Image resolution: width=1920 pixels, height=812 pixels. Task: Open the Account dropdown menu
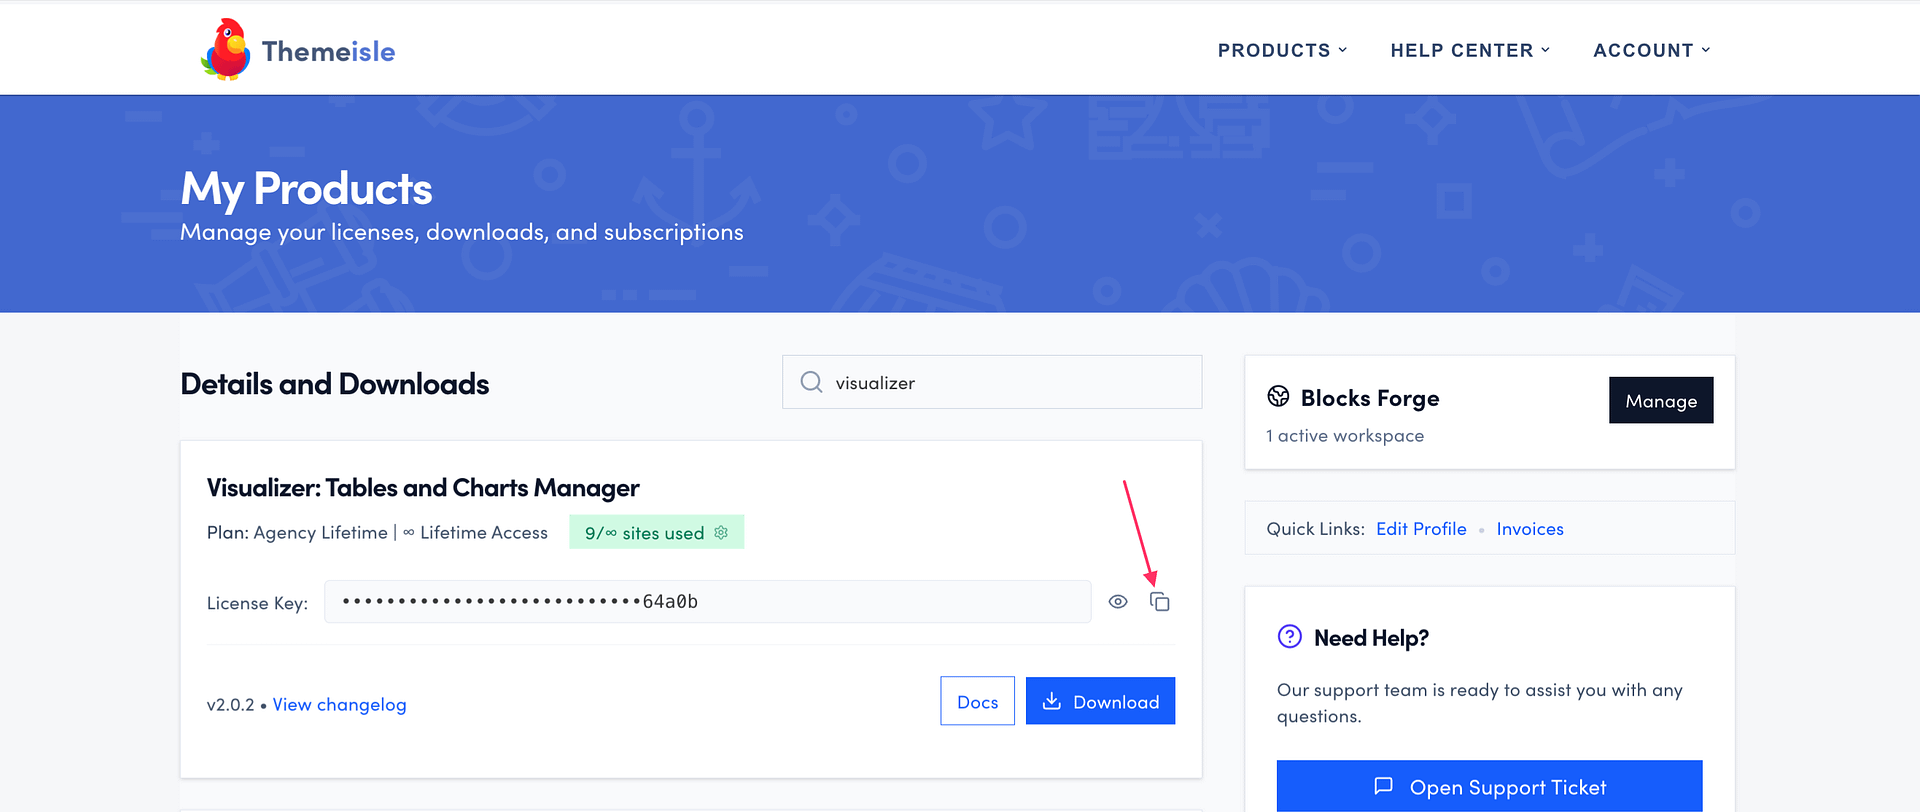point(1652,50)
